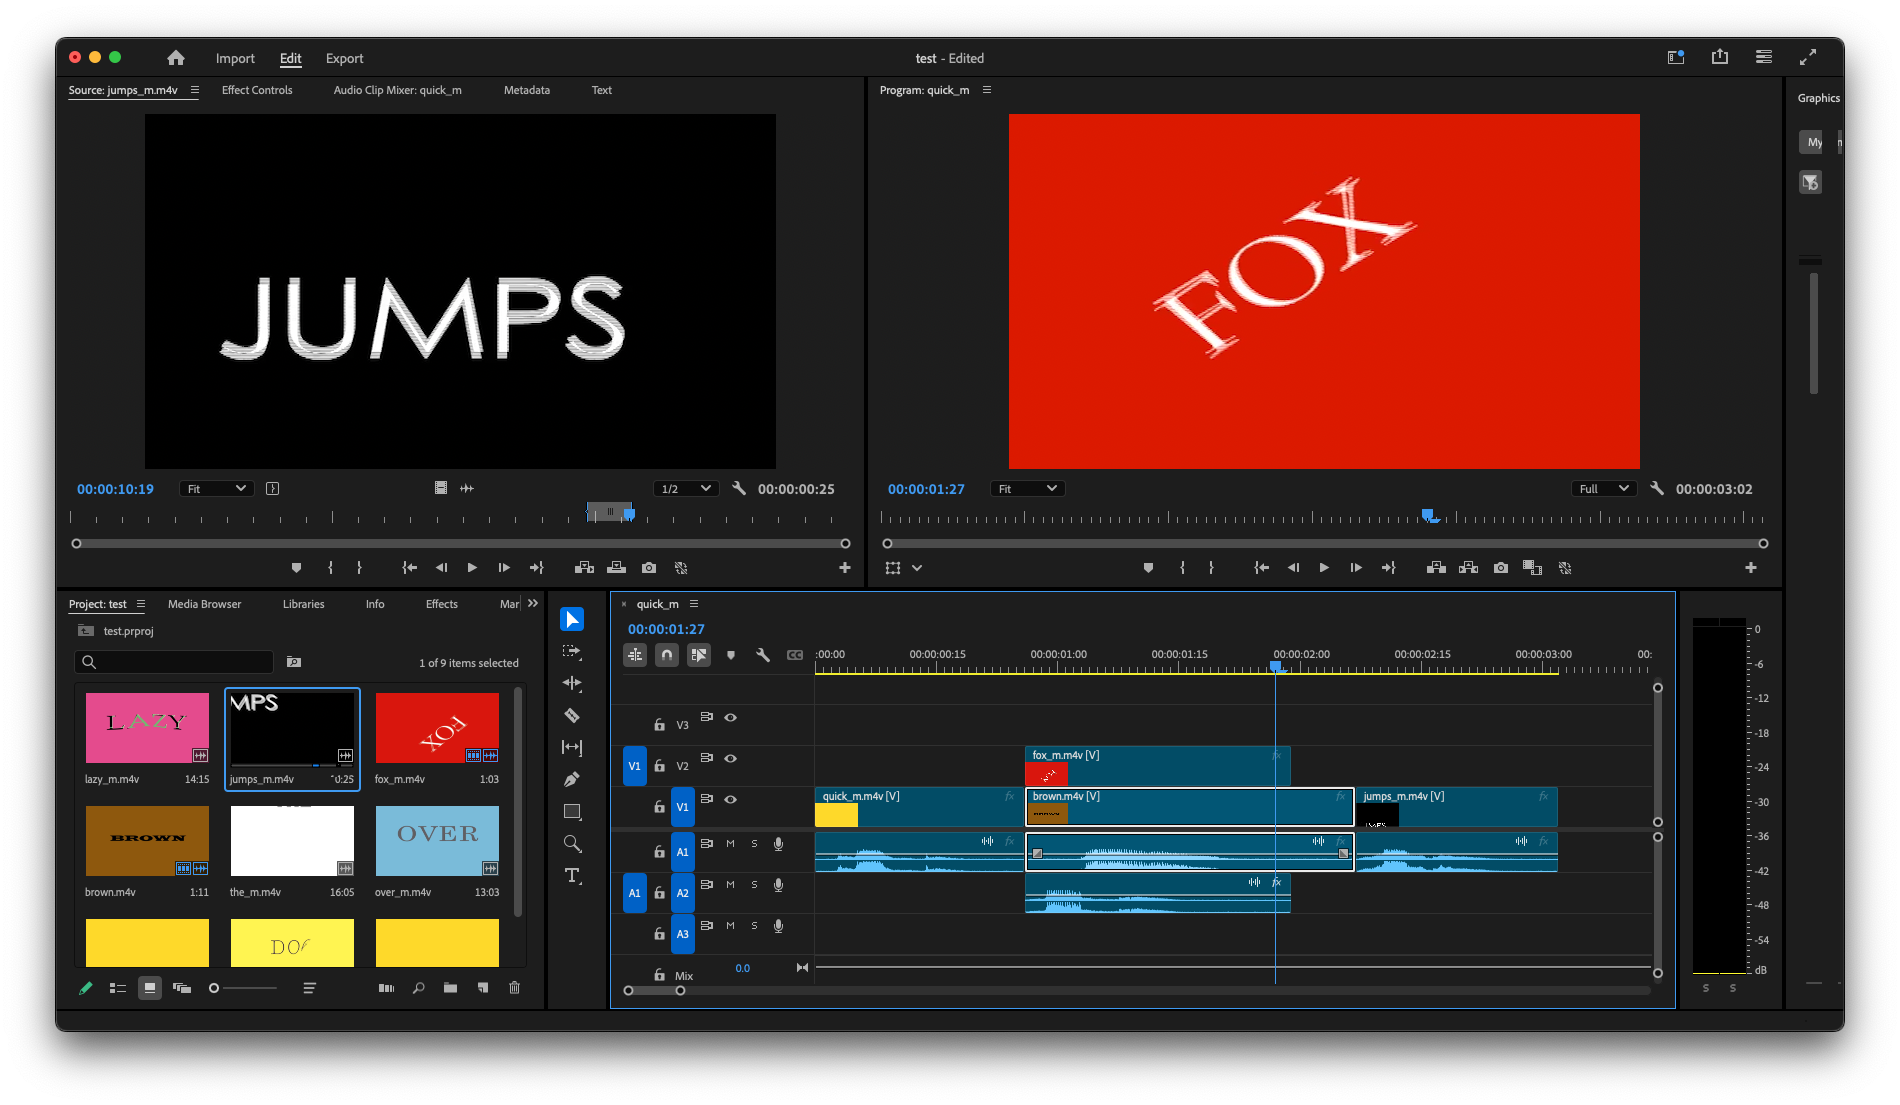This screenshot has height=1105, width=1900.
Task: Open the Source monitor Fit zoom dropdown
Action: click(216, 489)
